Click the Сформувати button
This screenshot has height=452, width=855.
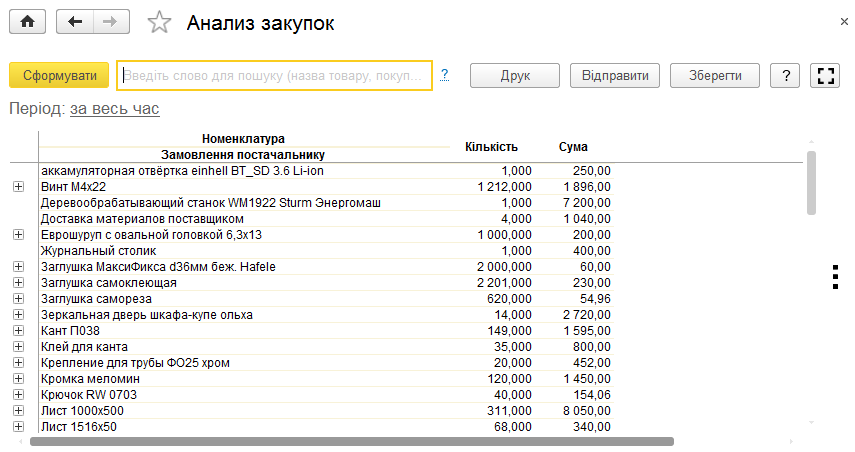[x=59, y=75]
